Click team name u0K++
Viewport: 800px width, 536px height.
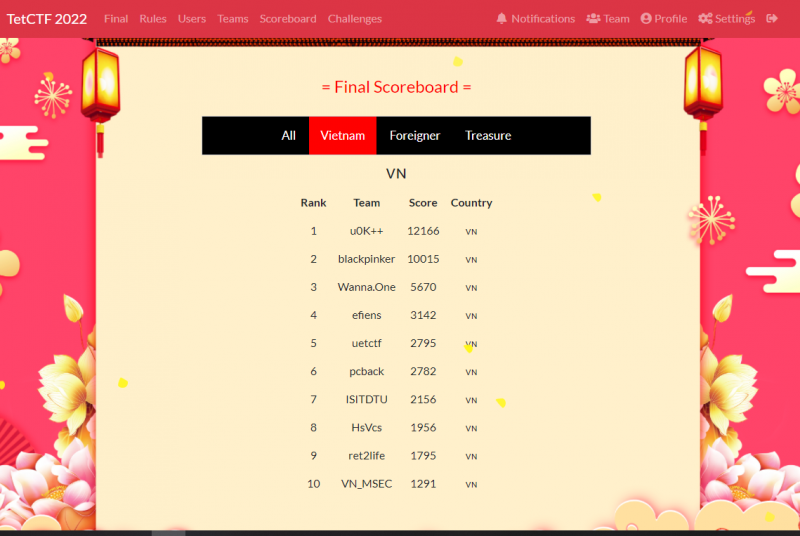point(366,231)
